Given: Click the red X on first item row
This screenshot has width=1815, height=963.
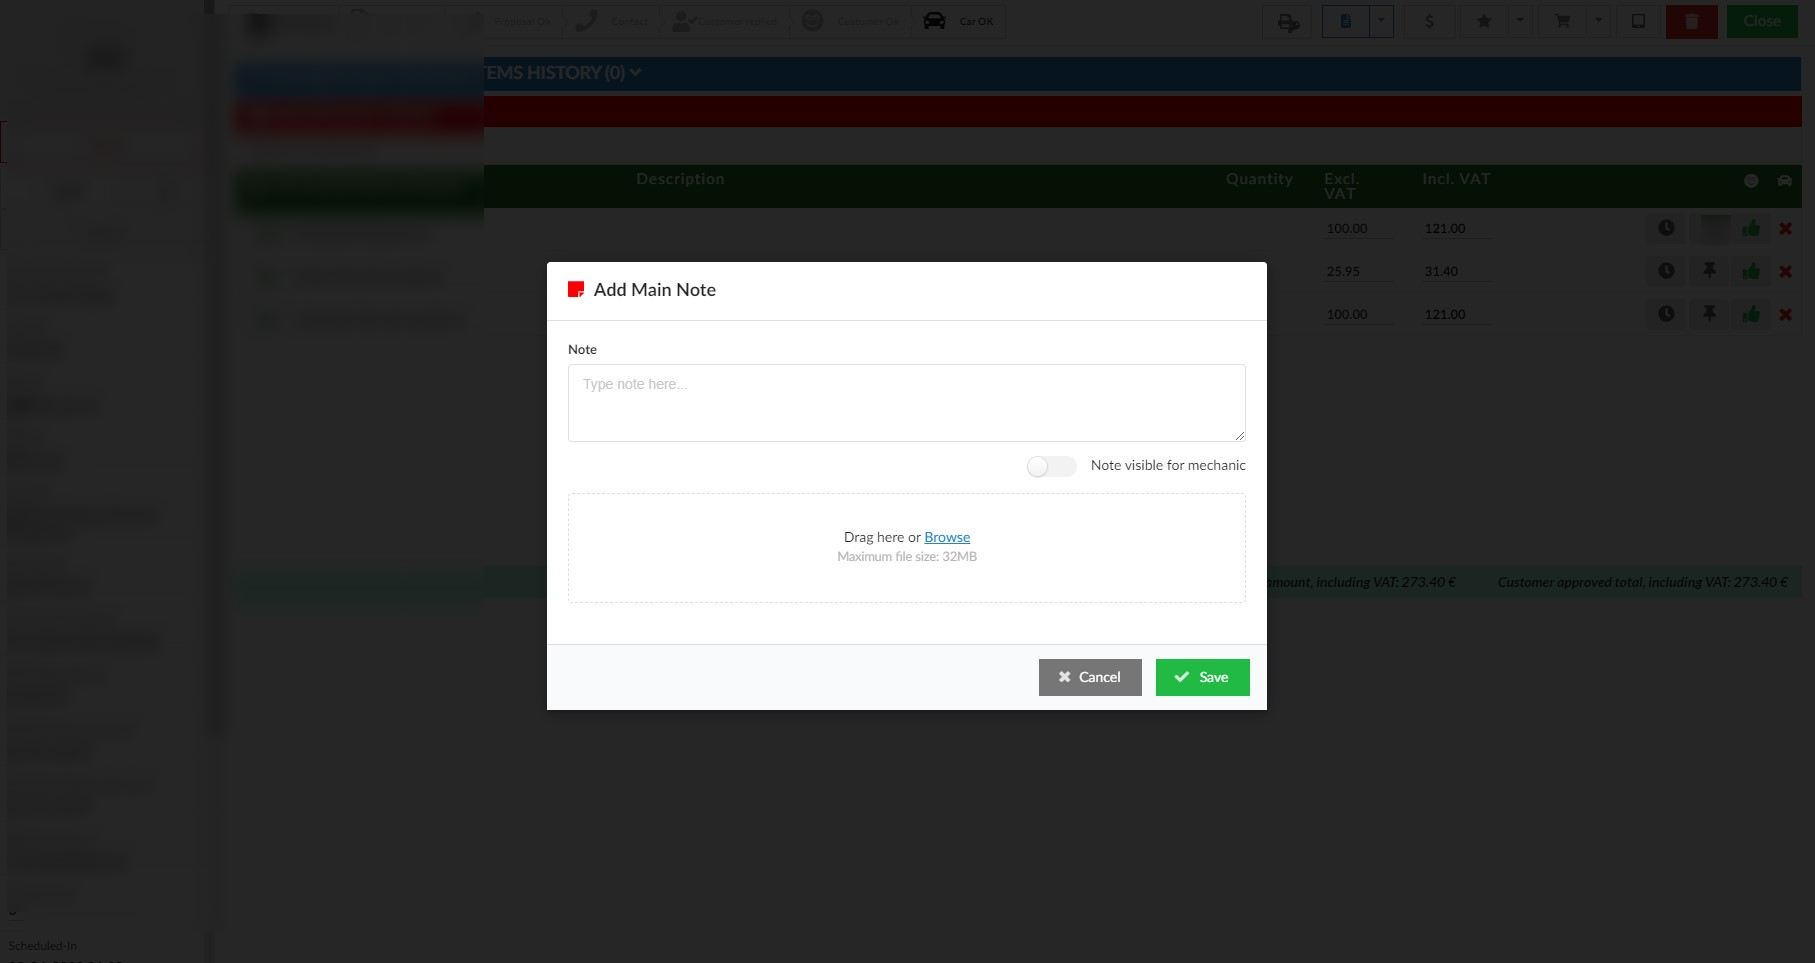Looking at the screenshot, I should click(1785, 229).
